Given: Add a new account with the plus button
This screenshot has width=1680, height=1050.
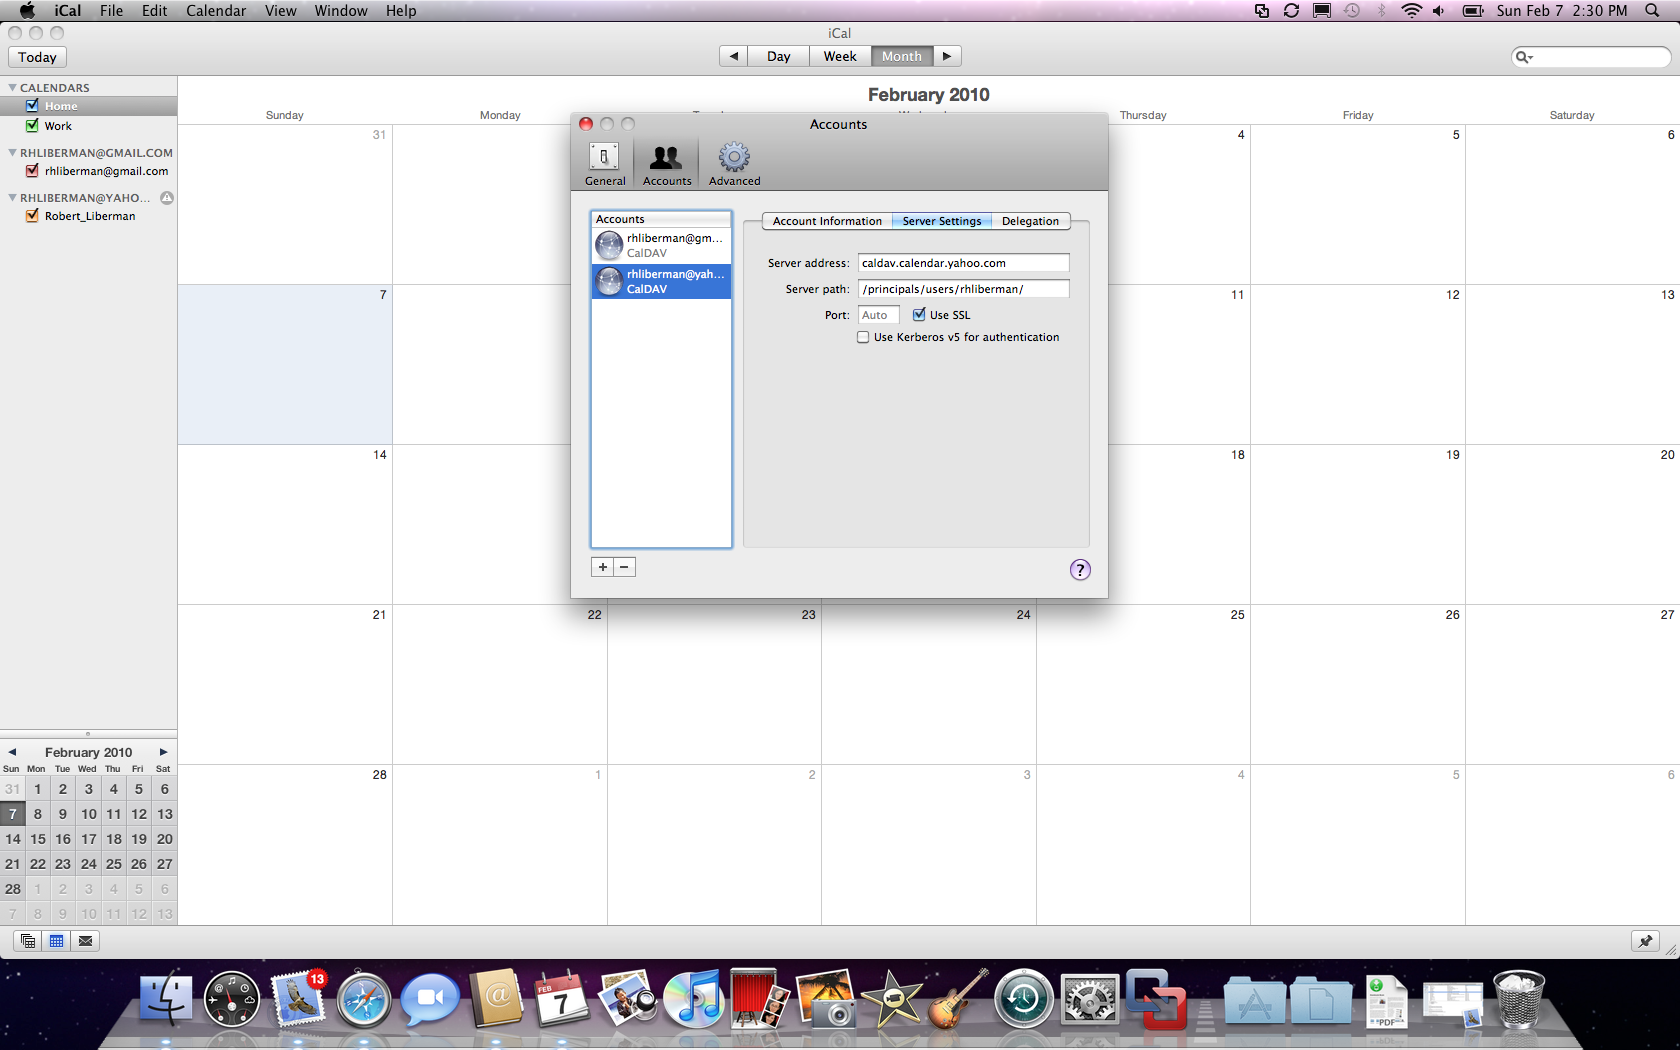Looking at the screenshot, I should click(x=602, y=566).
